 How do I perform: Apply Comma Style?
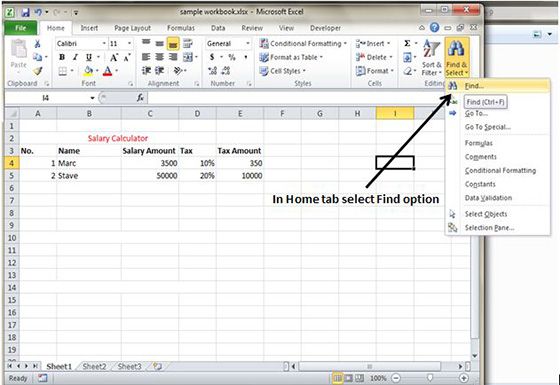point(246,57)
